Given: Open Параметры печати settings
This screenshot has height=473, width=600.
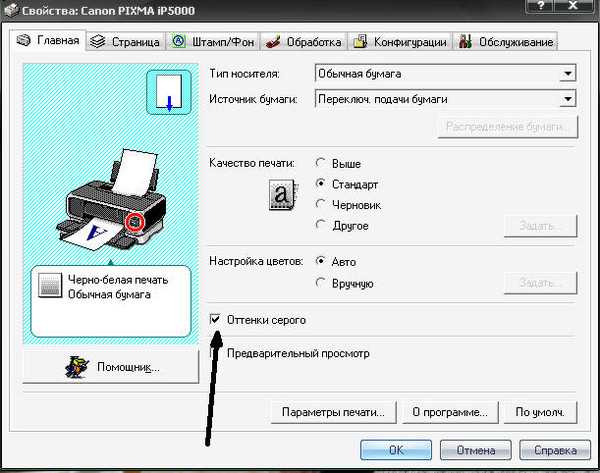Looking at the screenshot, I should pyautogui.click(x=333, y=412).
